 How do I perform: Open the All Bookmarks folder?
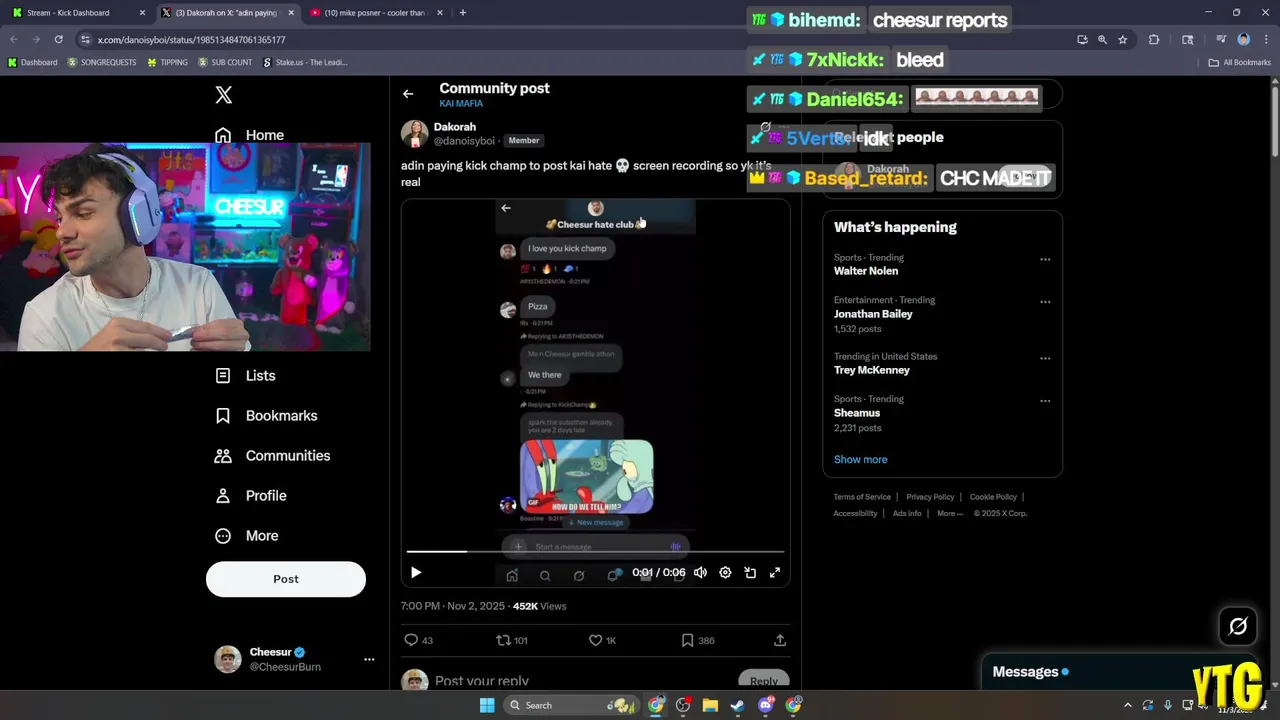pos(1240,62)
